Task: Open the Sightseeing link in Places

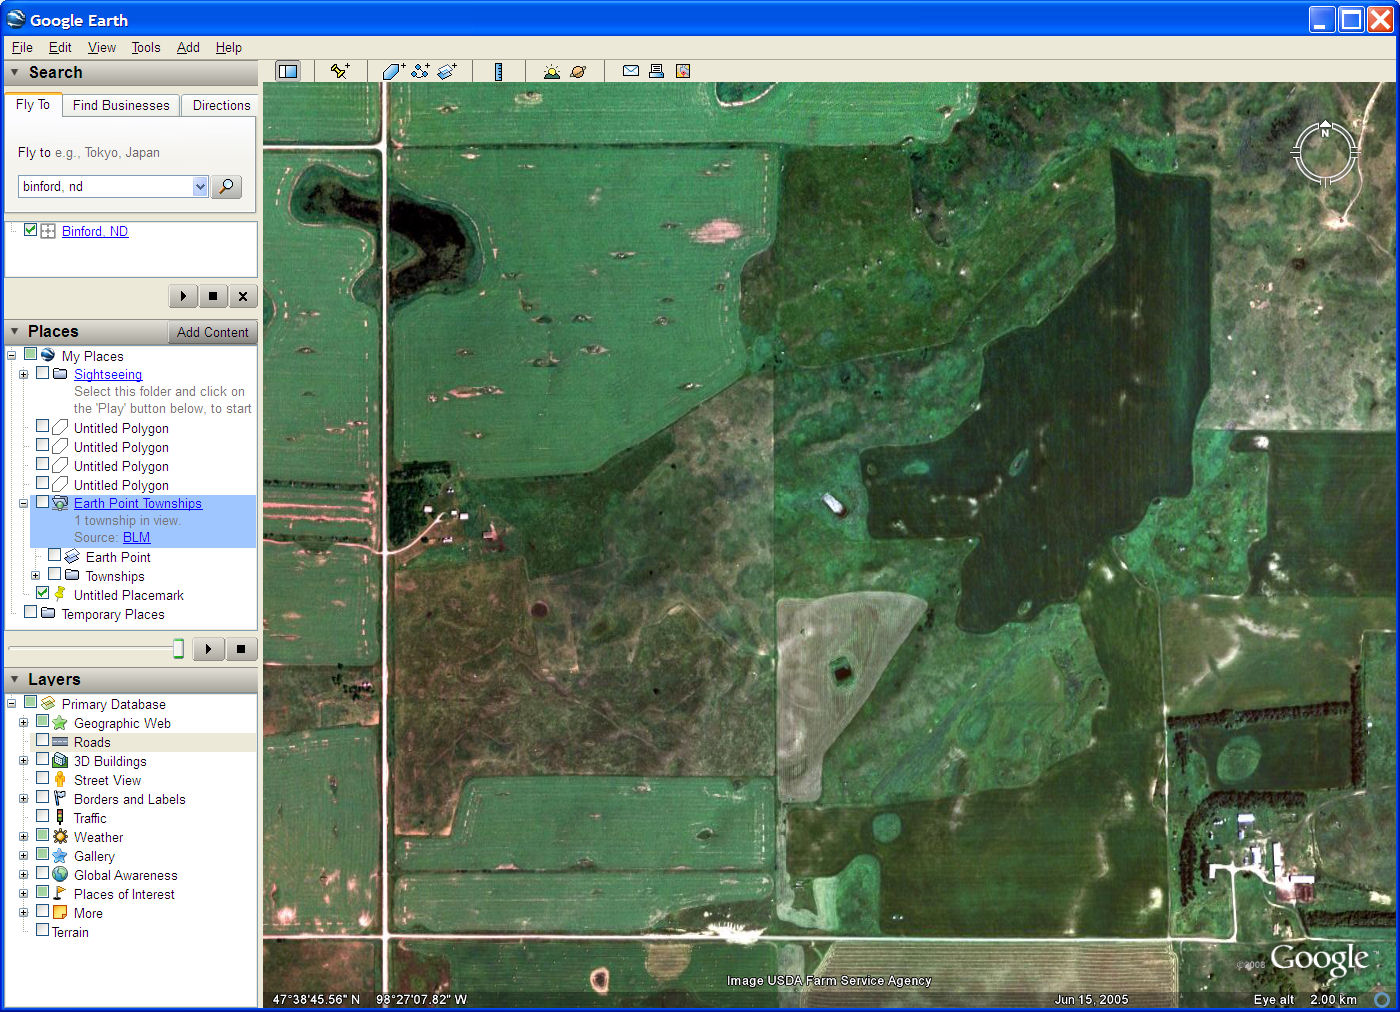Action: point(108,374)
